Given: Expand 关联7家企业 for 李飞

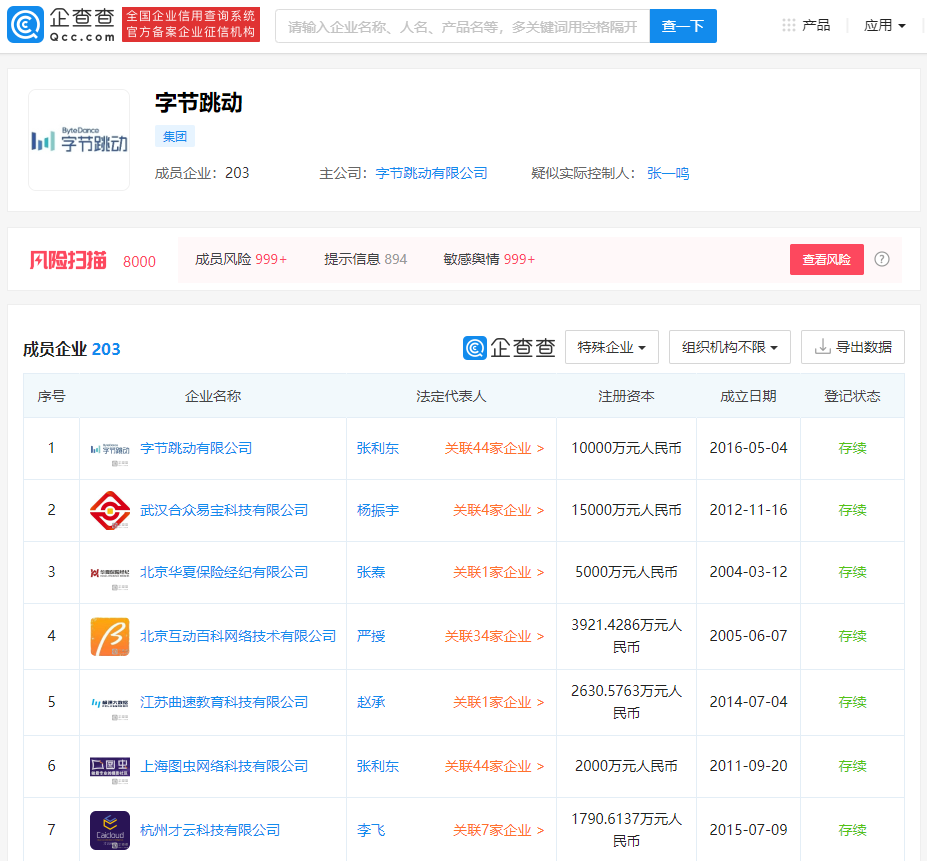Looking at the screenshot, I should pos(498,830).
